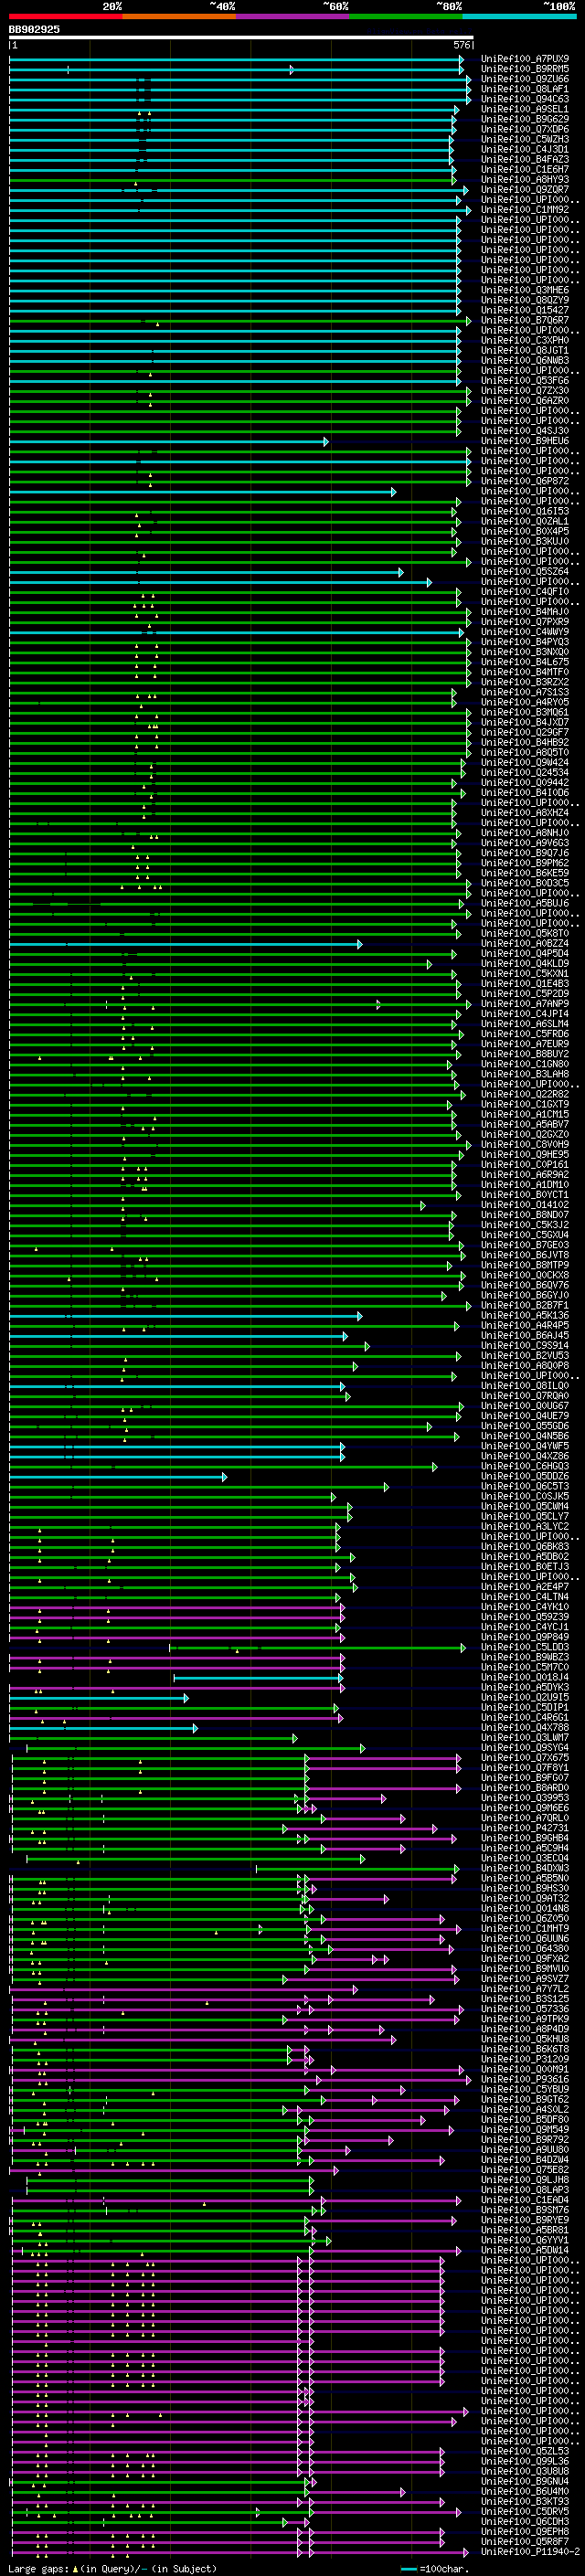Select last hit UniRef100_P11940-2
Screen dimensions: 585x2576
click(530, 2552)
